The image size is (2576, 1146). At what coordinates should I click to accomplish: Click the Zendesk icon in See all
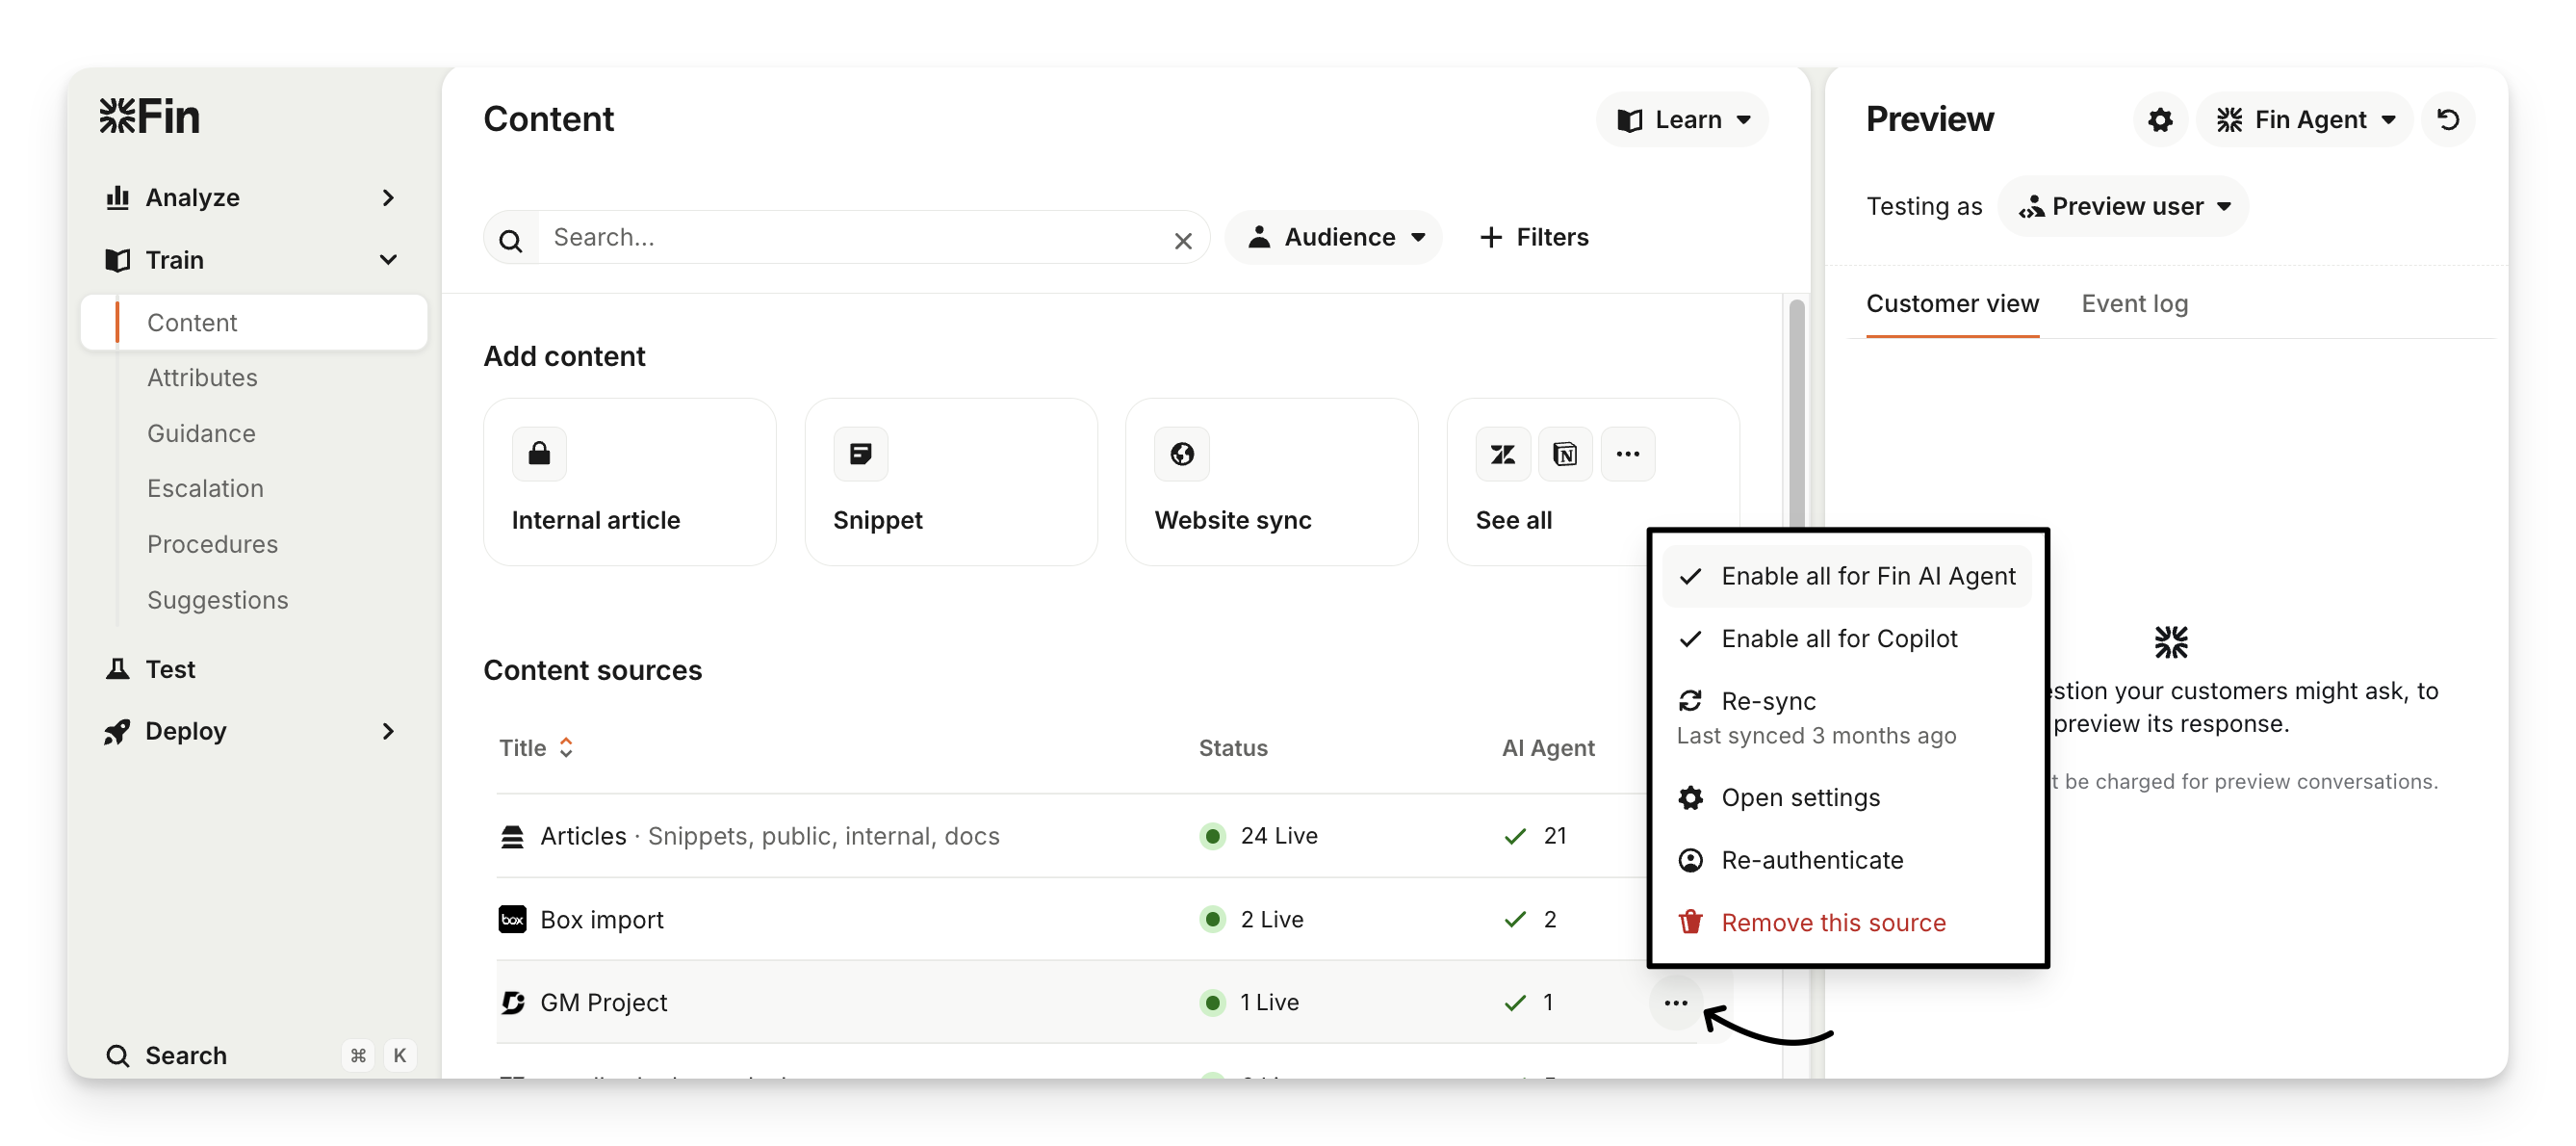click(1502, 455)
